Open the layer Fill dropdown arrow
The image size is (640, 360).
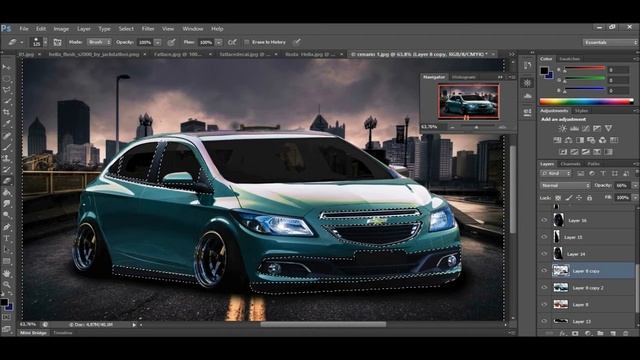coord(635,198)
